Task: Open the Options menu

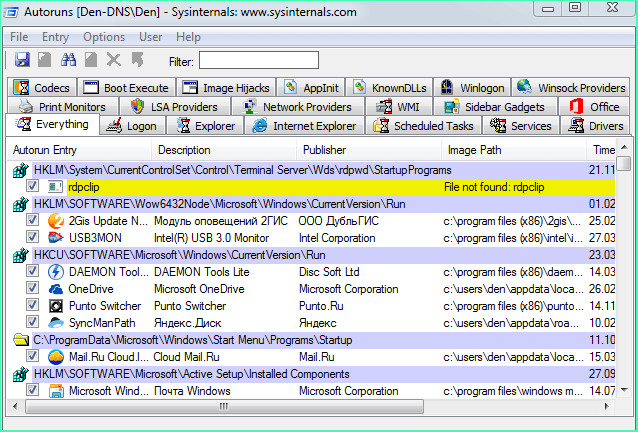Action: 104,37
